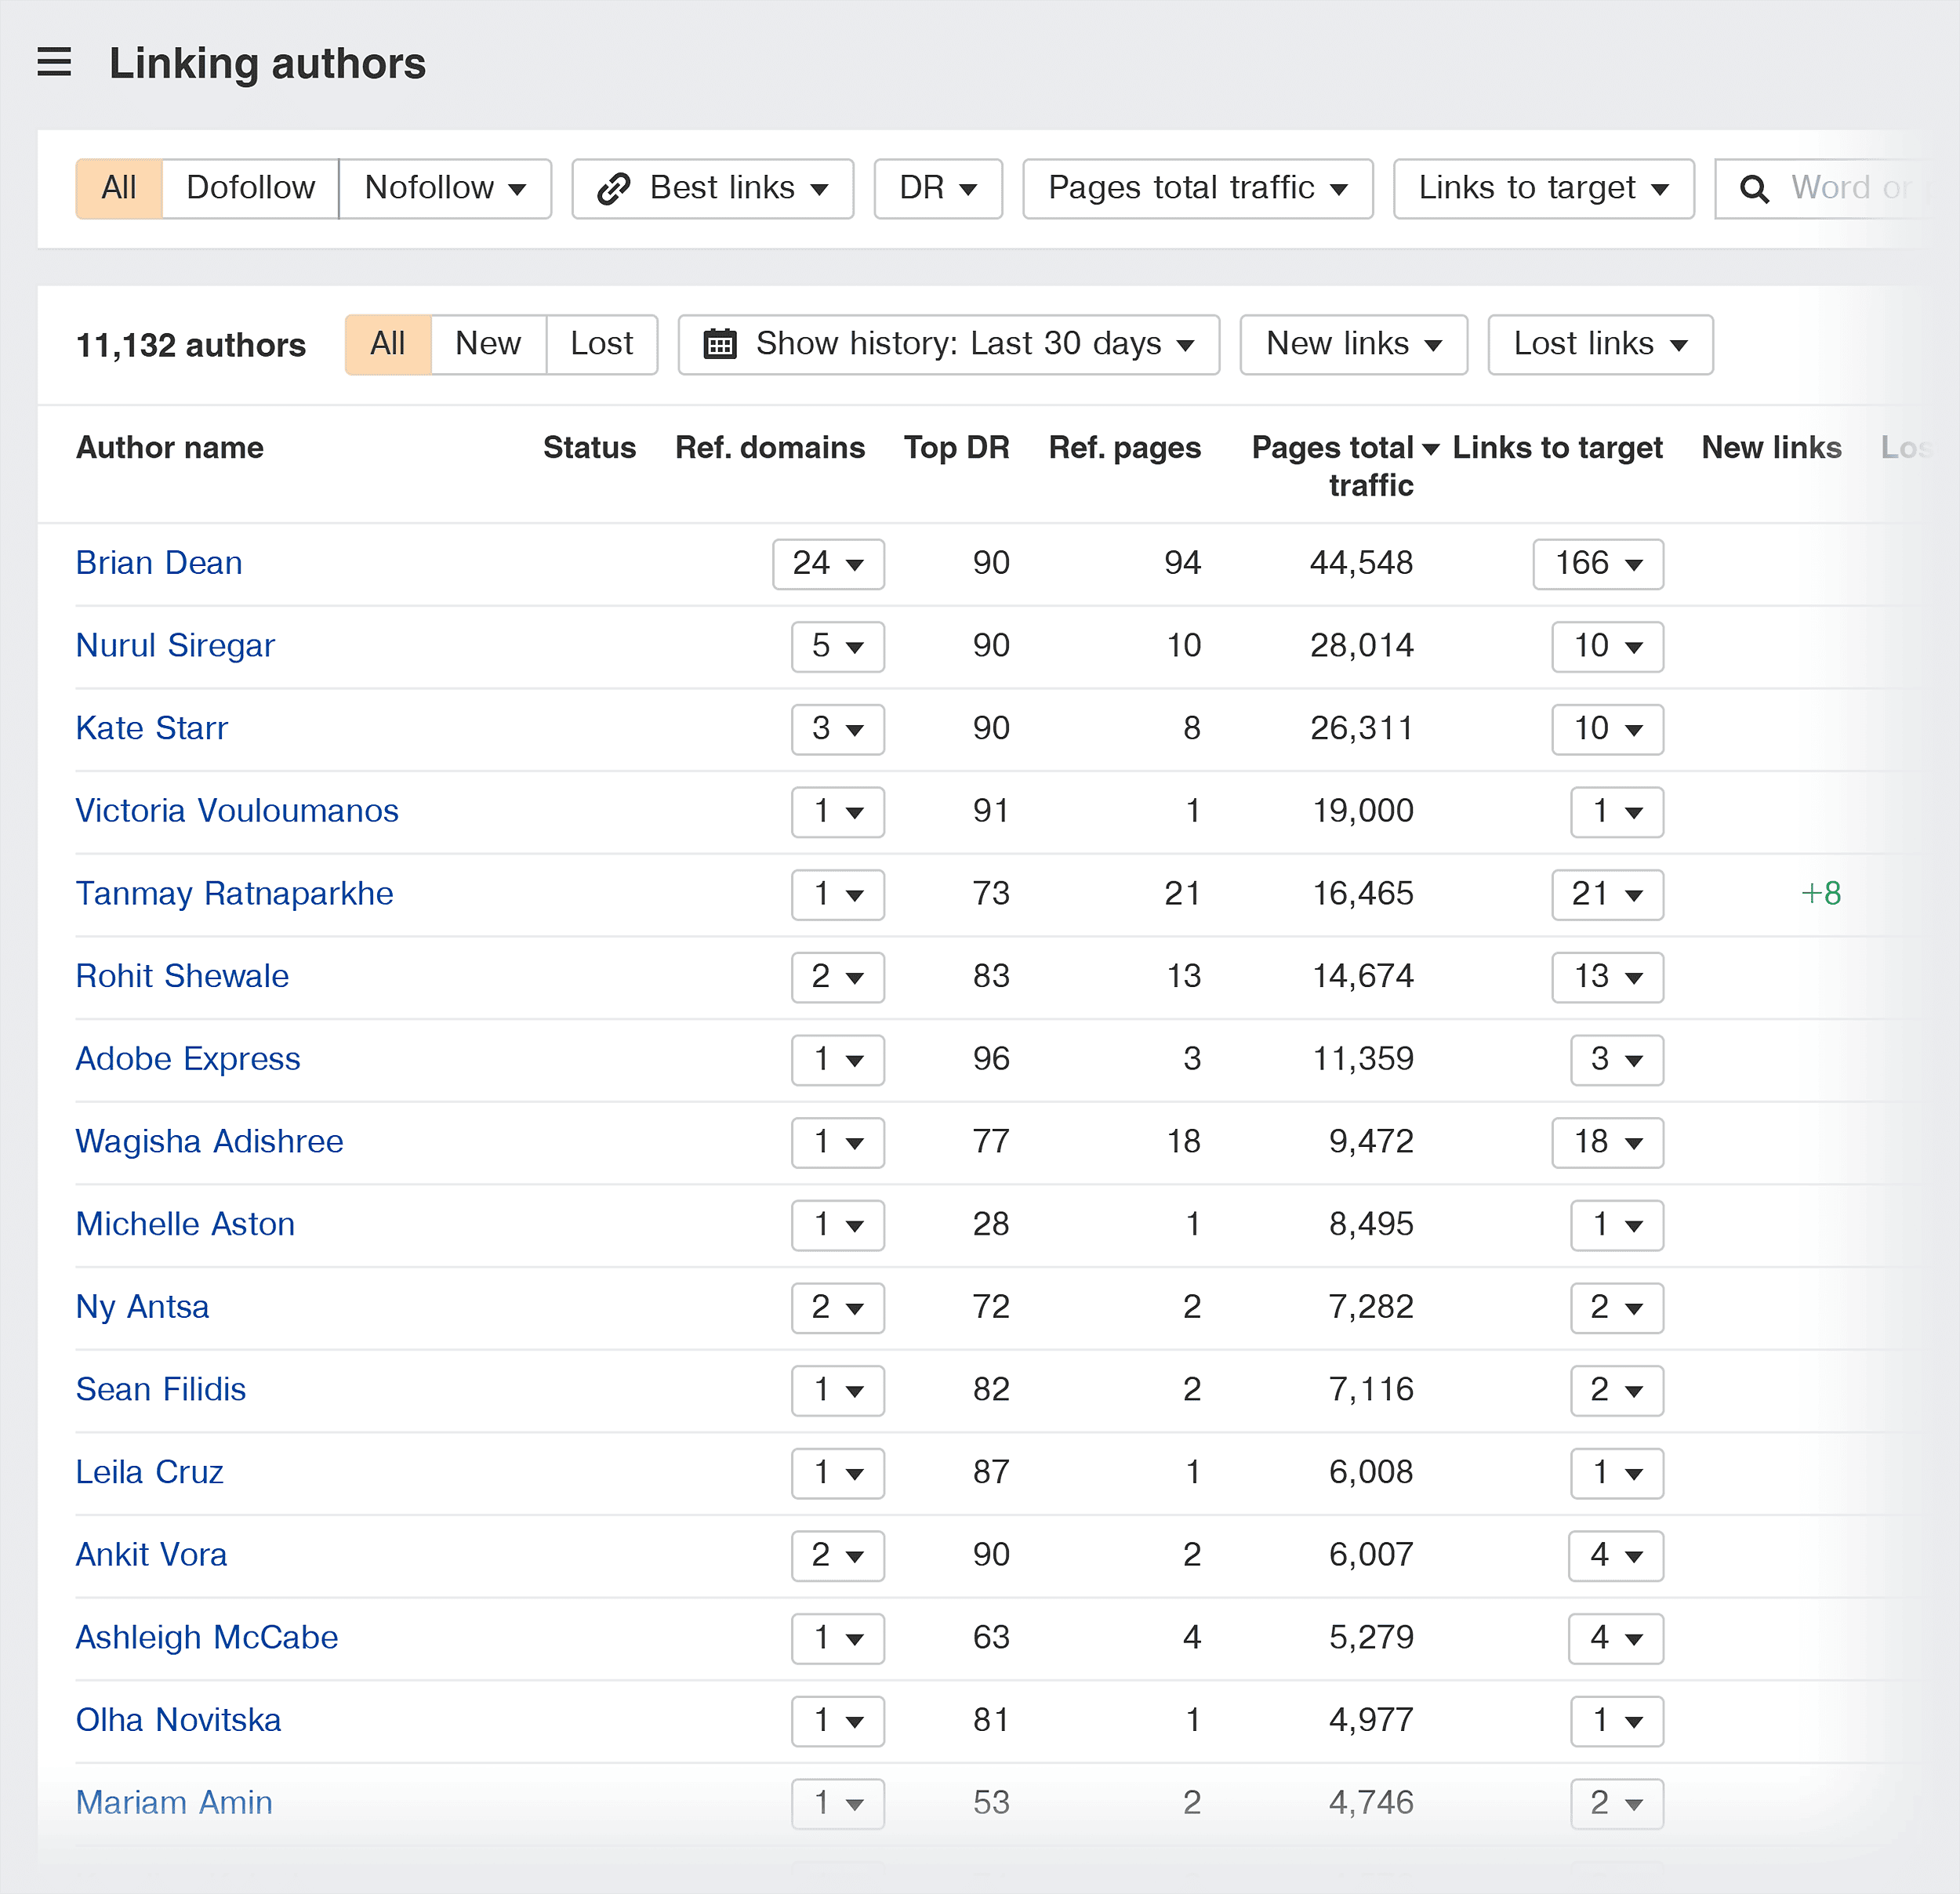Switch to the All status tab

point(388,344)
